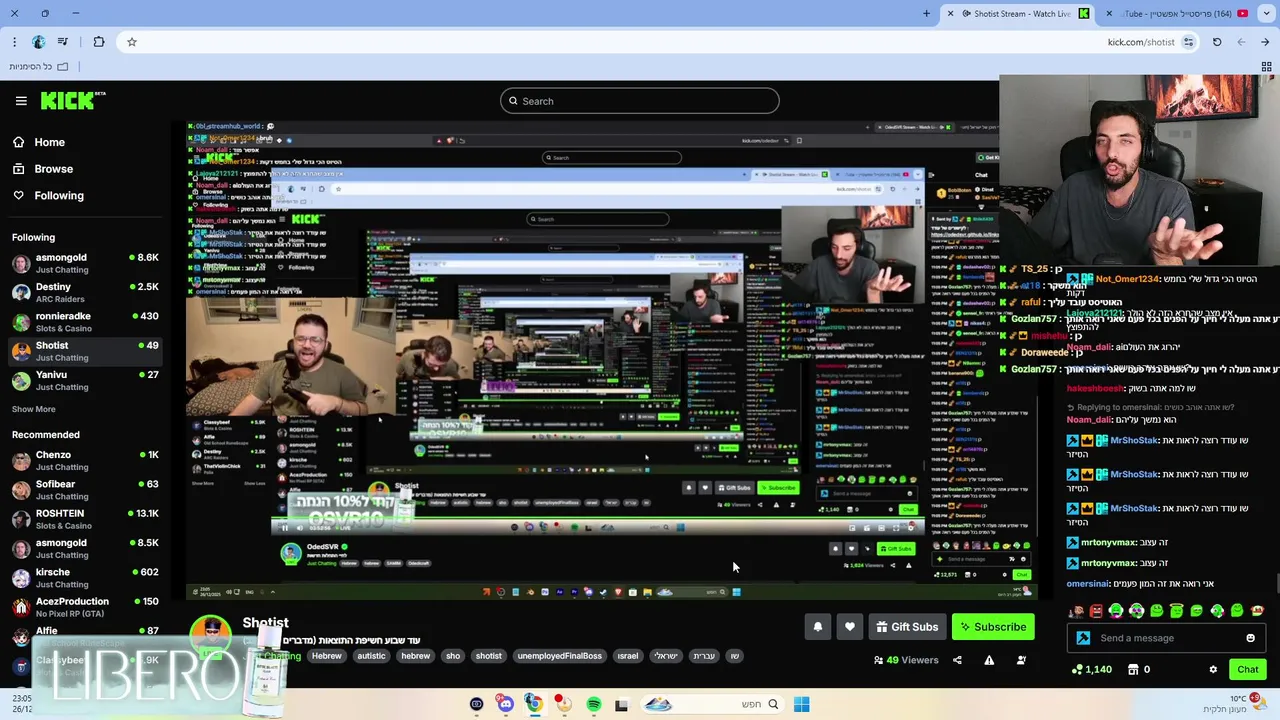Viewport: 1280px width, 720px height.
Task: Click the green Subscribe button
Action: click(993, 627)
